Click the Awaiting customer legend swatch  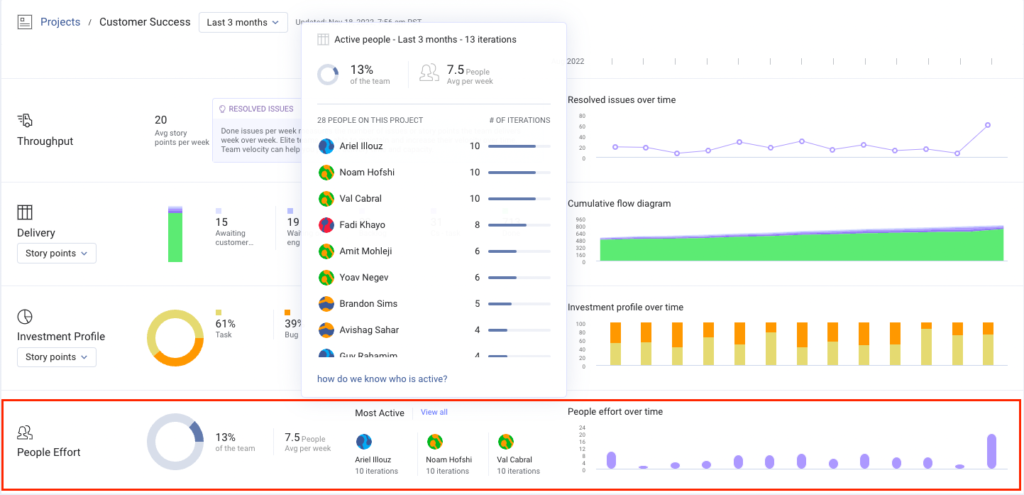219,211
